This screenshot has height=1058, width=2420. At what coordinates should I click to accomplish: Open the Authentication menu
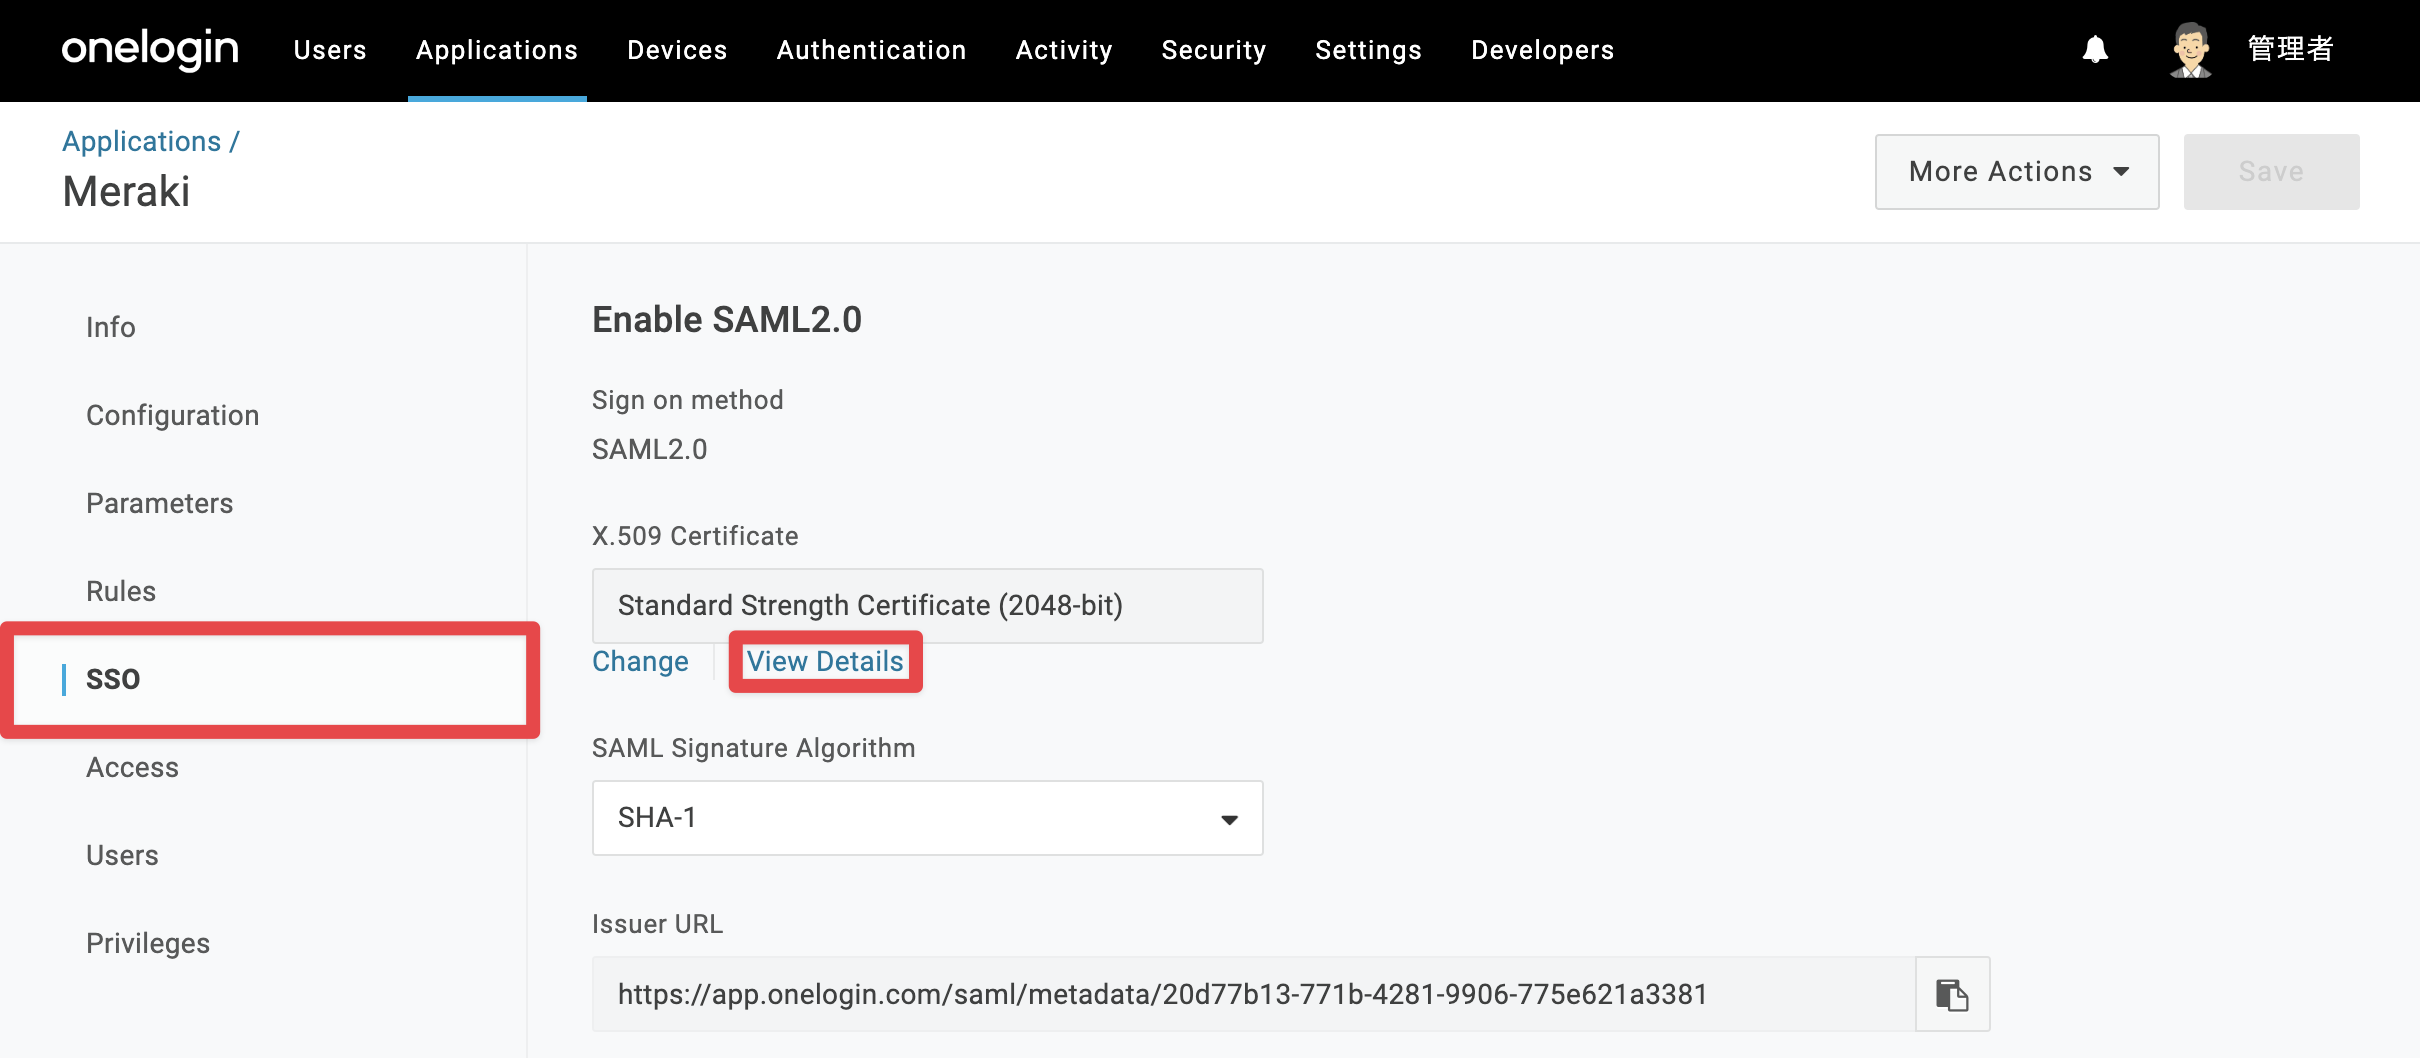pos(871,50)
